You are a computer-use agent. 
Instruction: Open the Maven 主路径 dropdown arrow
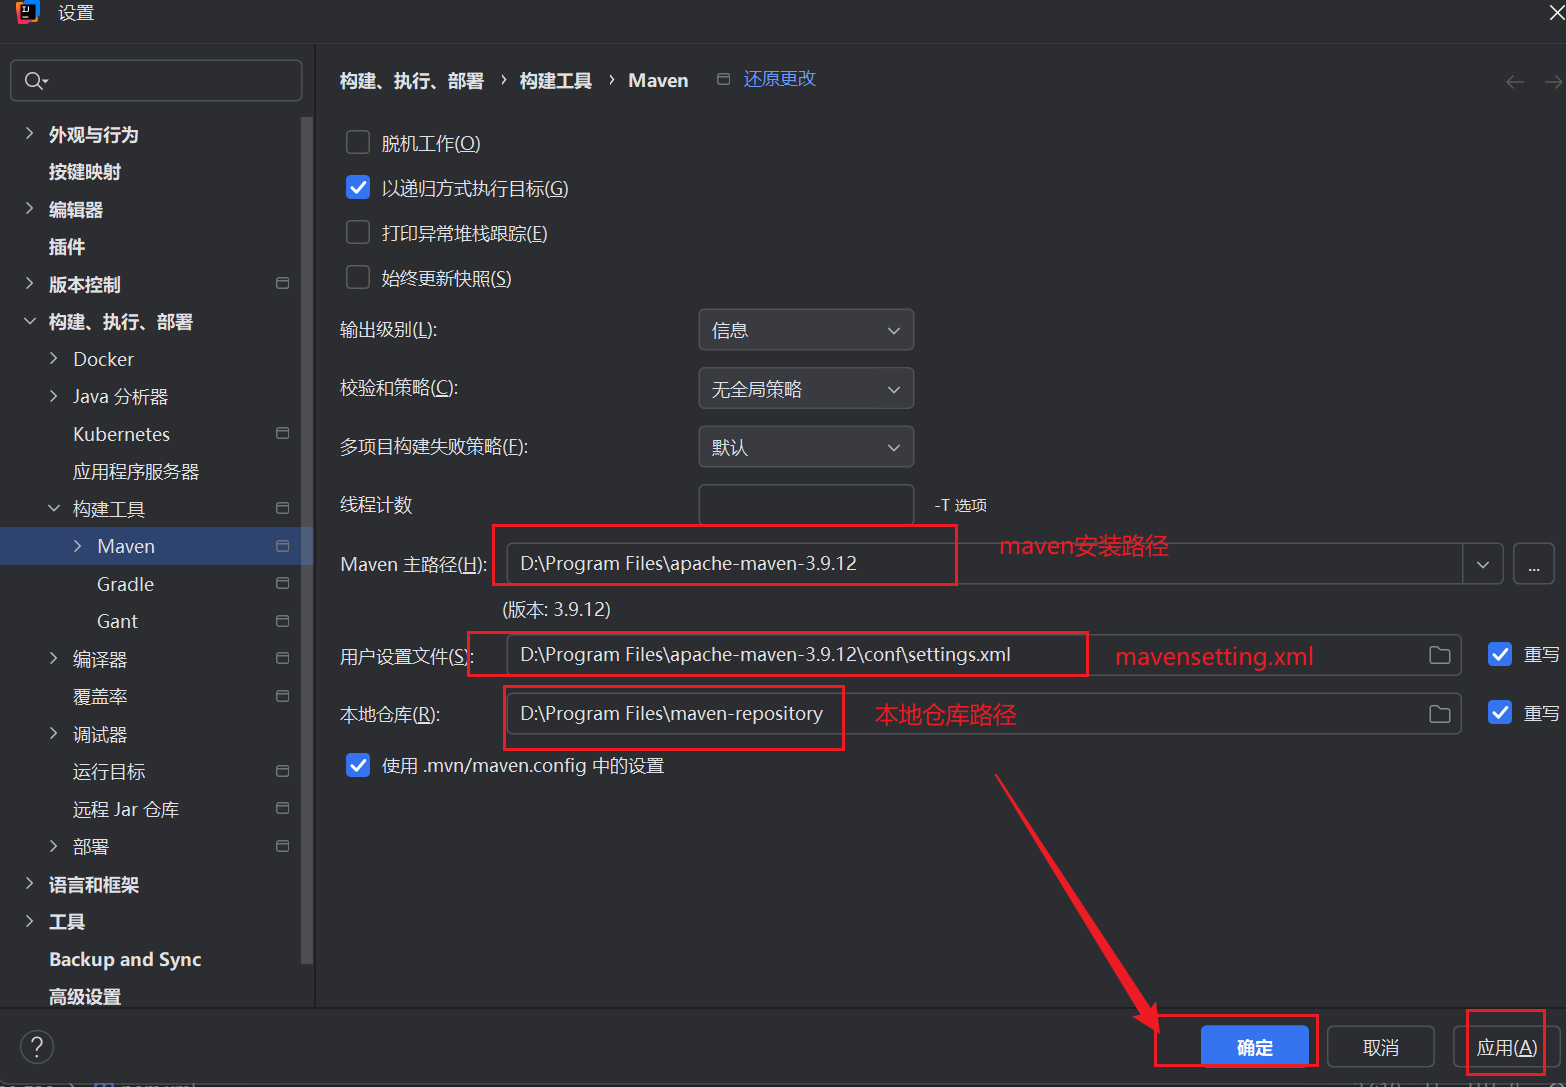(x=1483, y=564)
